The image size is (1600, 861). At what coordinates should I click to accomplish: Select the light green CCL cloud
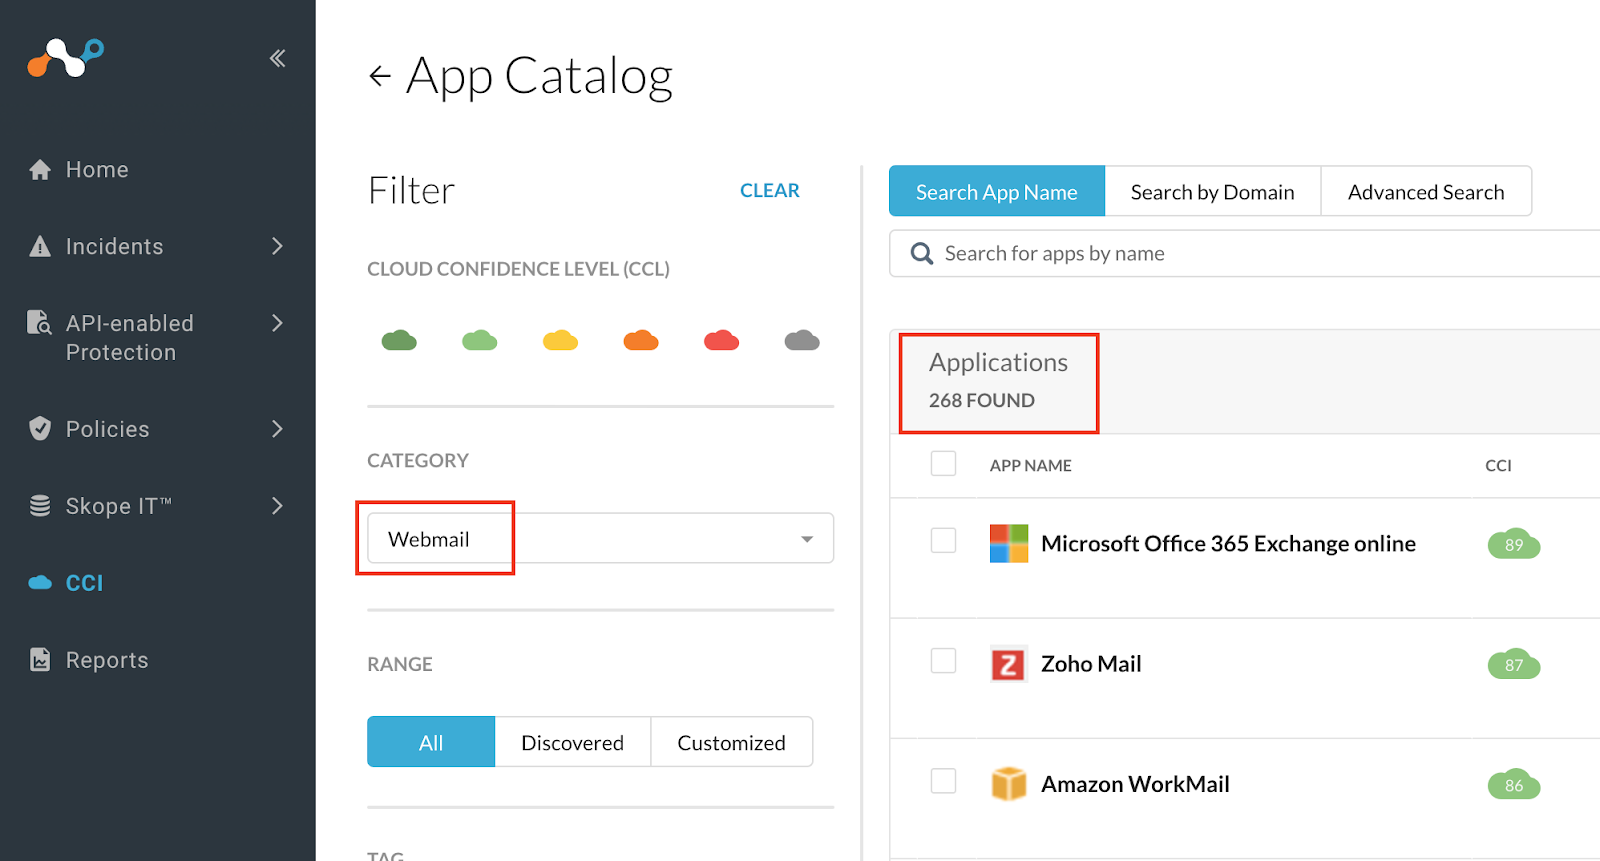click(480, 340)
